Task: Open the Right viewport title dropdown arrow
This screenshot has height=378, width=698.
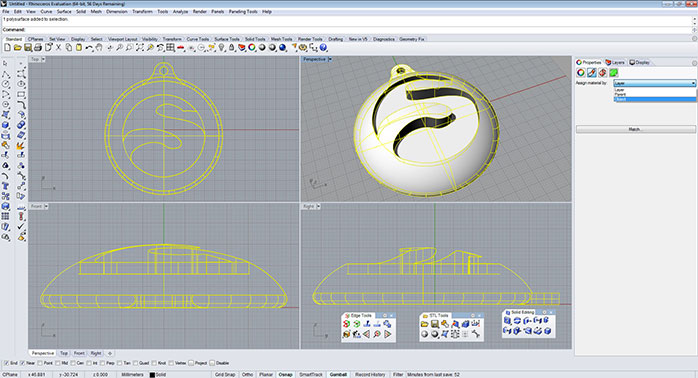Action: pos(318,207)
